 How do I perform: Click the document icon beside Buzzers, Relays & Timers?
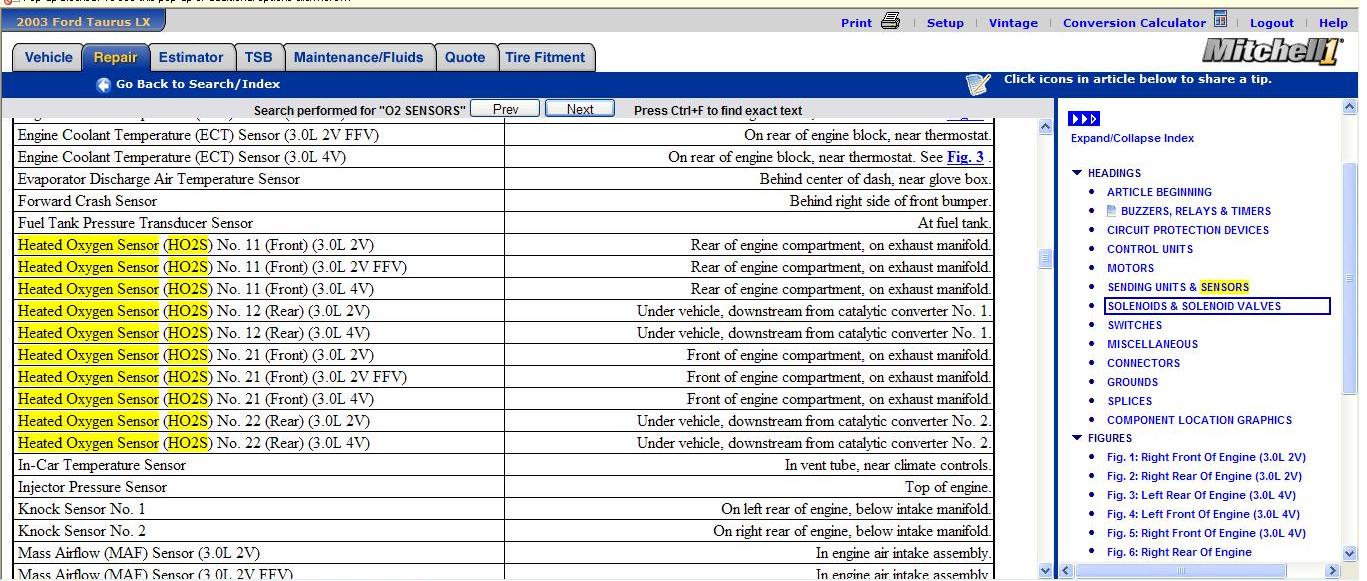1112,211
